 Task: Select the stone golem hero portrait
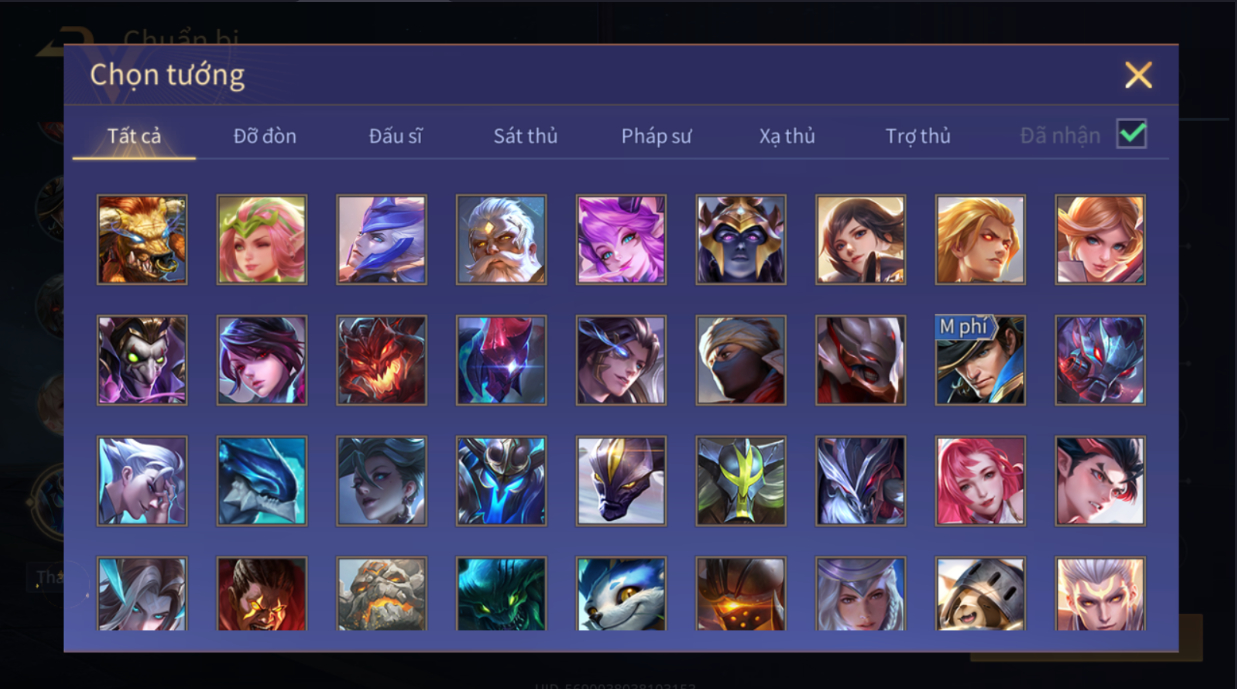(381, 594)
